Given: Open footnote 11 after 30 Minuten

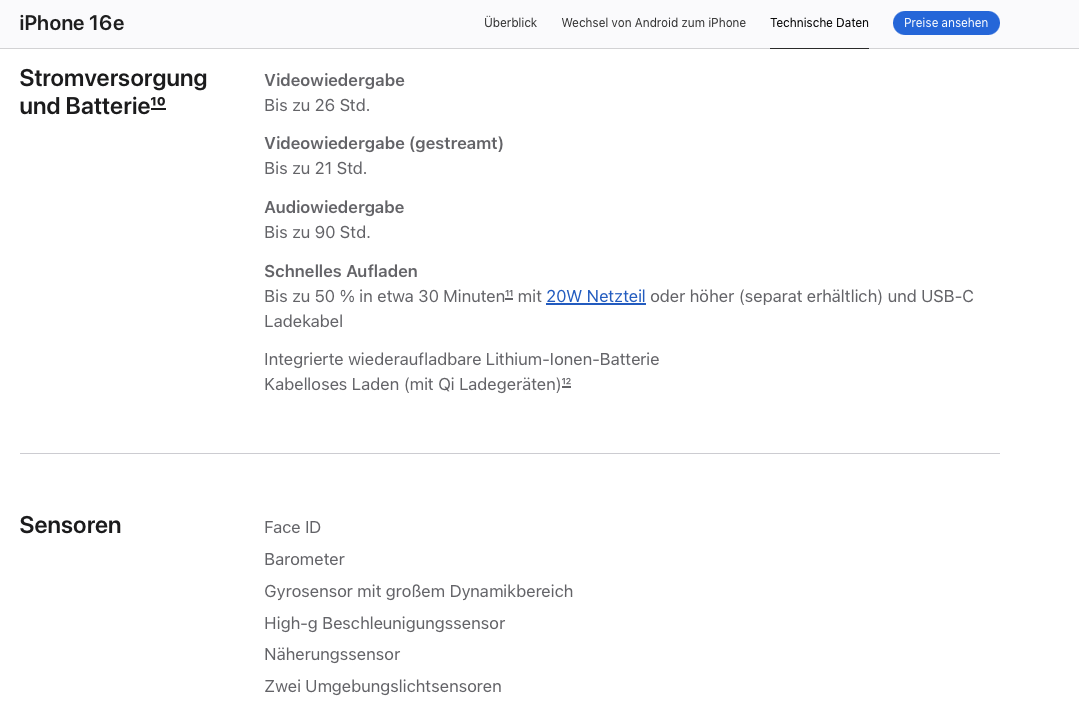Looking at the screenshot, I should (509, 293).
